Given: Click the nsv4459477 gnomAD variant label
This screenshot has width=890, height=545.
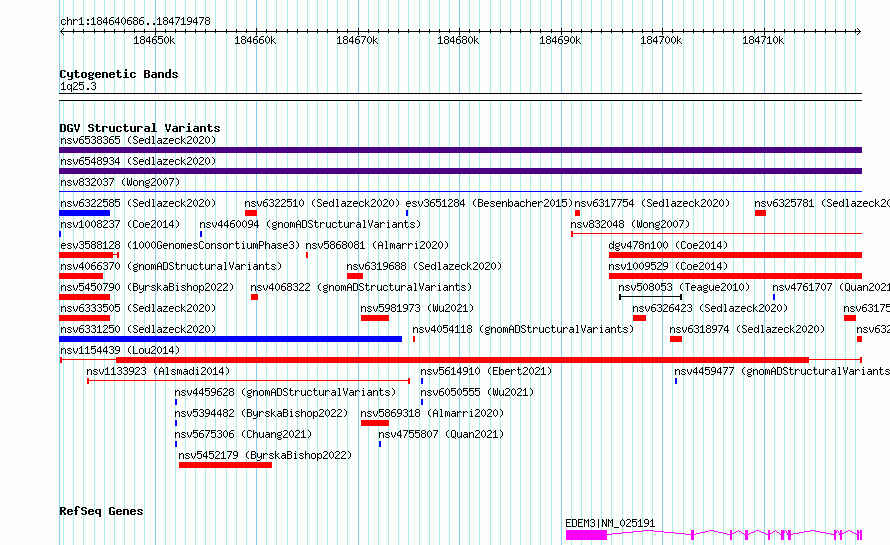Looking at the screenshot, I should pos(782,371).
